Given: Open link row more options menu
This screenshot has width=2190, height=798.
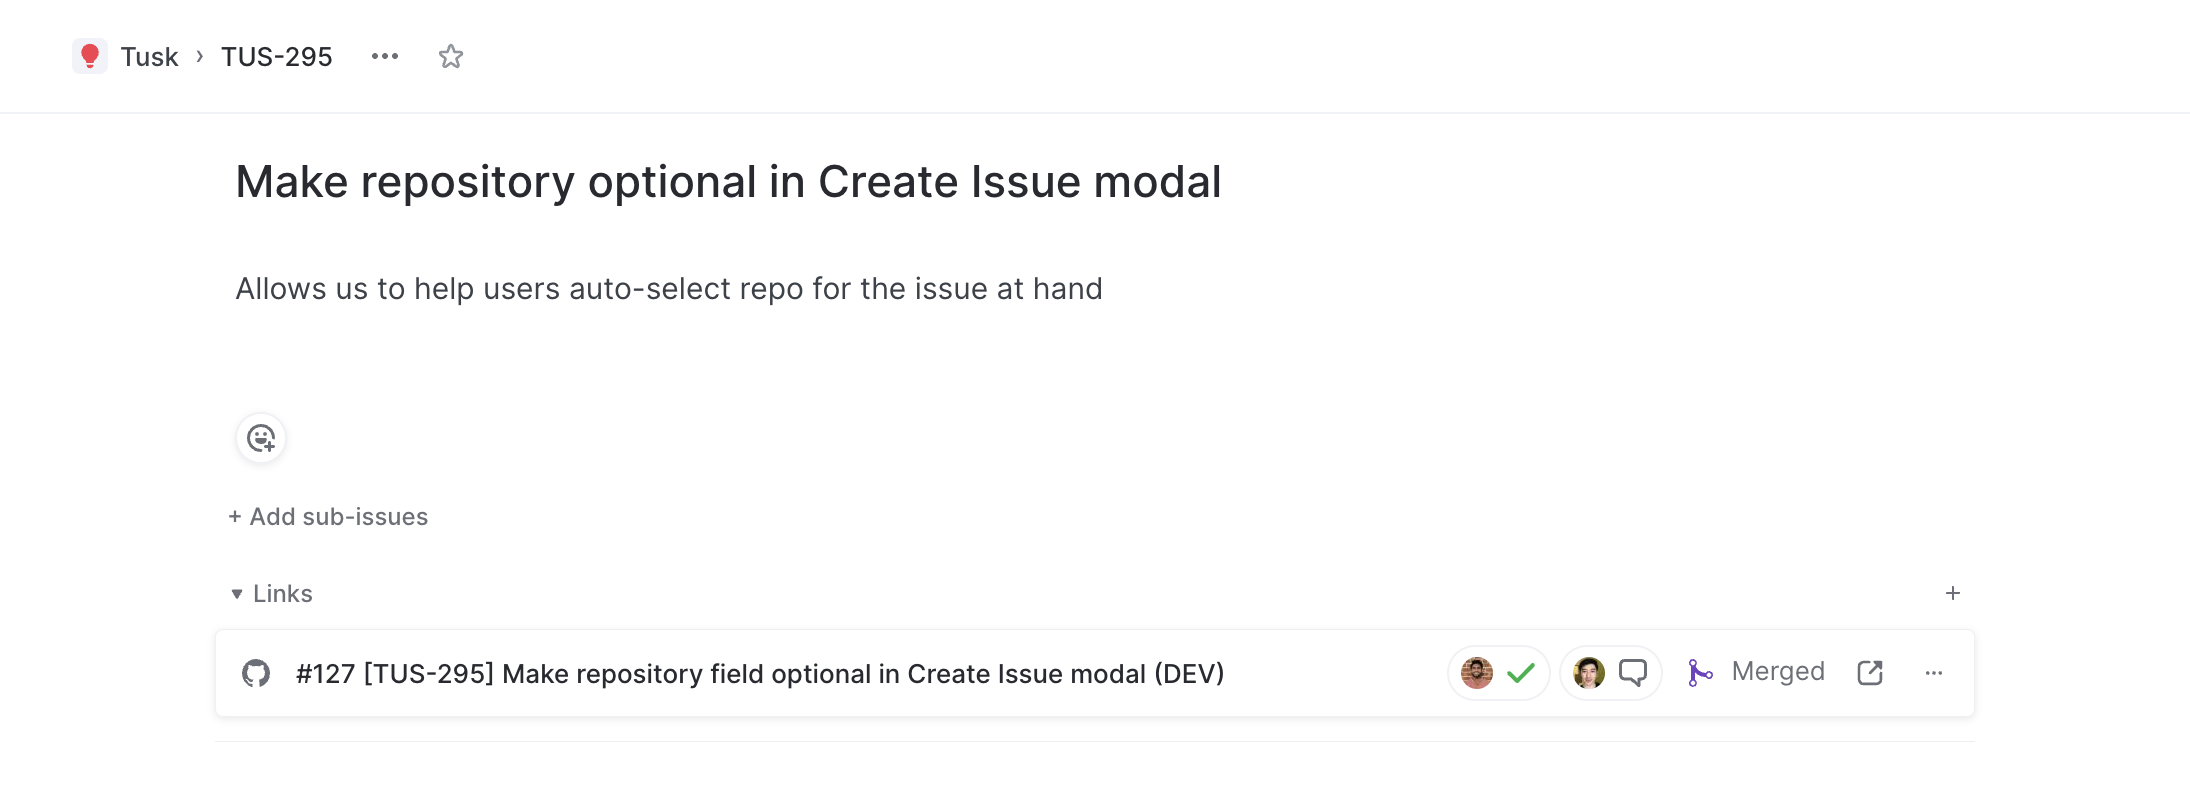Looking at the screenshot, I should [1934, 673].
